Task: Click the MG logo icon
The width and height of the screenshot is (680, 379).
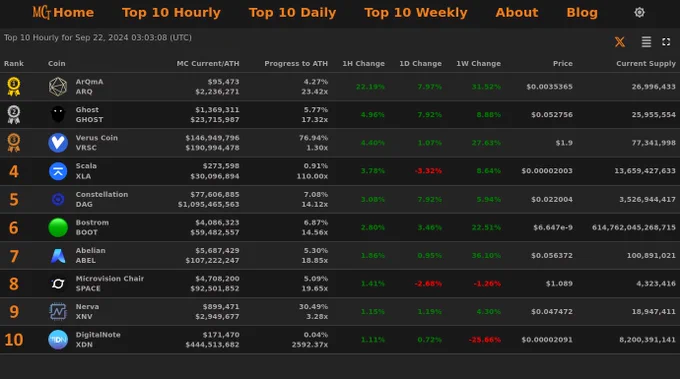Action: (41, 12)
